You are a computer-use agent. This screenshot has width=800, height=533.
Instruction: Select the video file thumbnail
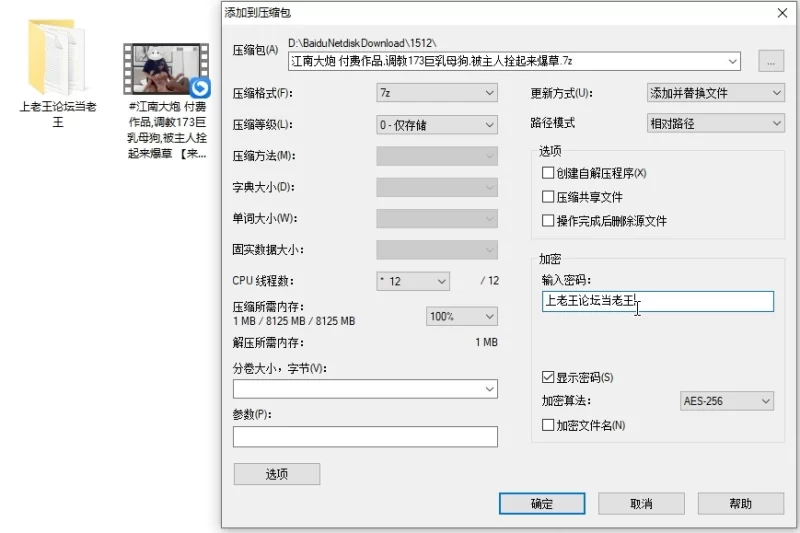coord(166,69)
